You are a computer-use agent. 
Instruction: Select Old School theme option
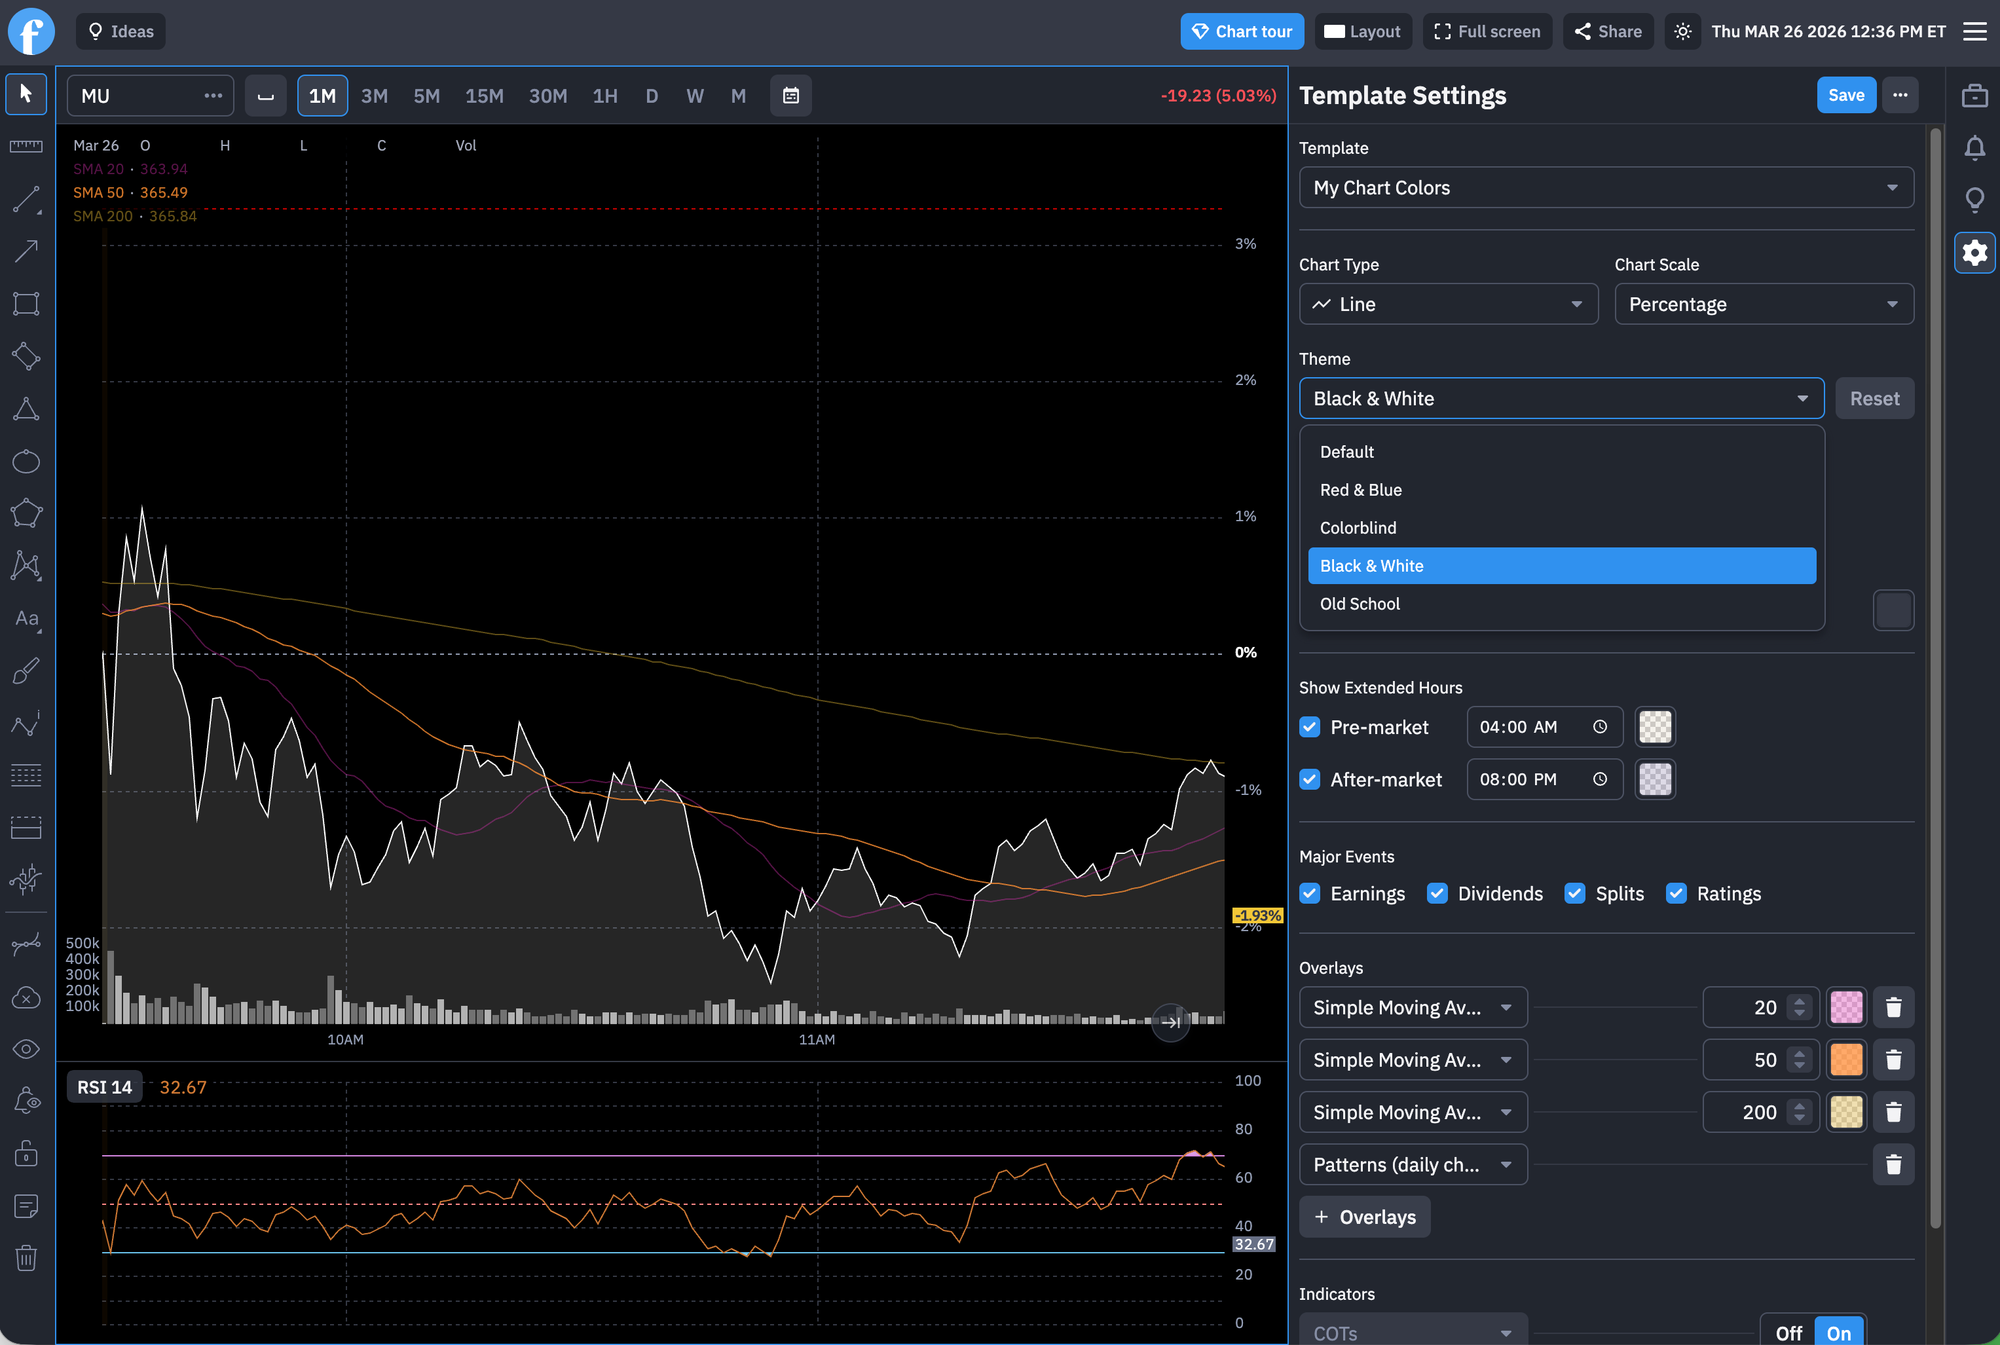1360,604
